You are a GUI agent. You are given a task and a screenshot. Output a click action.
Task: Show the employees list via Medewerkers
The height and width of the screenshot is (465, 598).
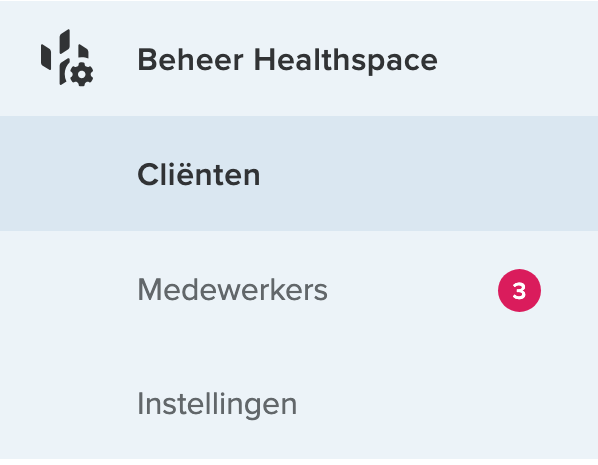(x=232, y=290)
